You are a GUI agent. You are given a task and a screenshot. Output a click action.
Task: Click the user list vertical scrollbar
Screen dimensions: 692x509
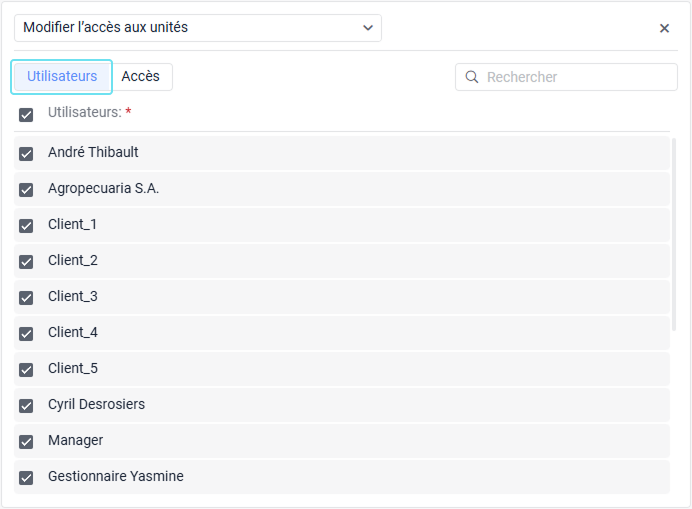click(x=674, y=235)
